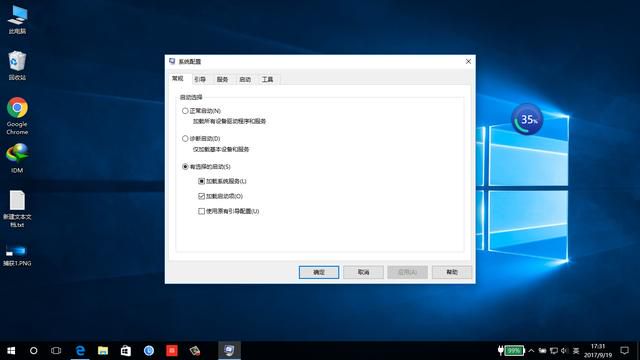The width and height of the screenshot is (640, 360).
Task: Open the Microsoft Store taskbar icon
Action: [x=126, y=351]
